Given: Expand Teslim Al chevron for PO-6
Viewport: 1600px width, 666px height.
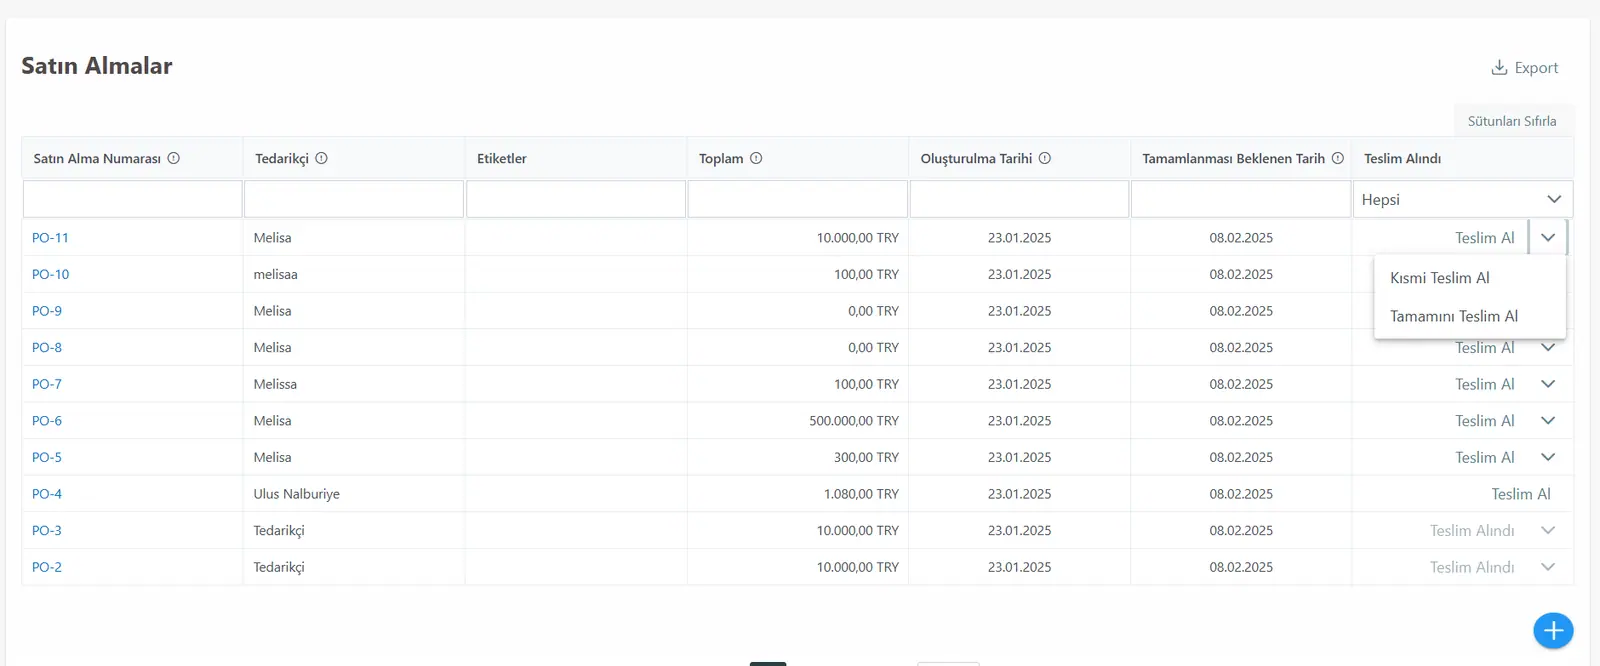Looking at the screenshot, I should (1548, 421).
